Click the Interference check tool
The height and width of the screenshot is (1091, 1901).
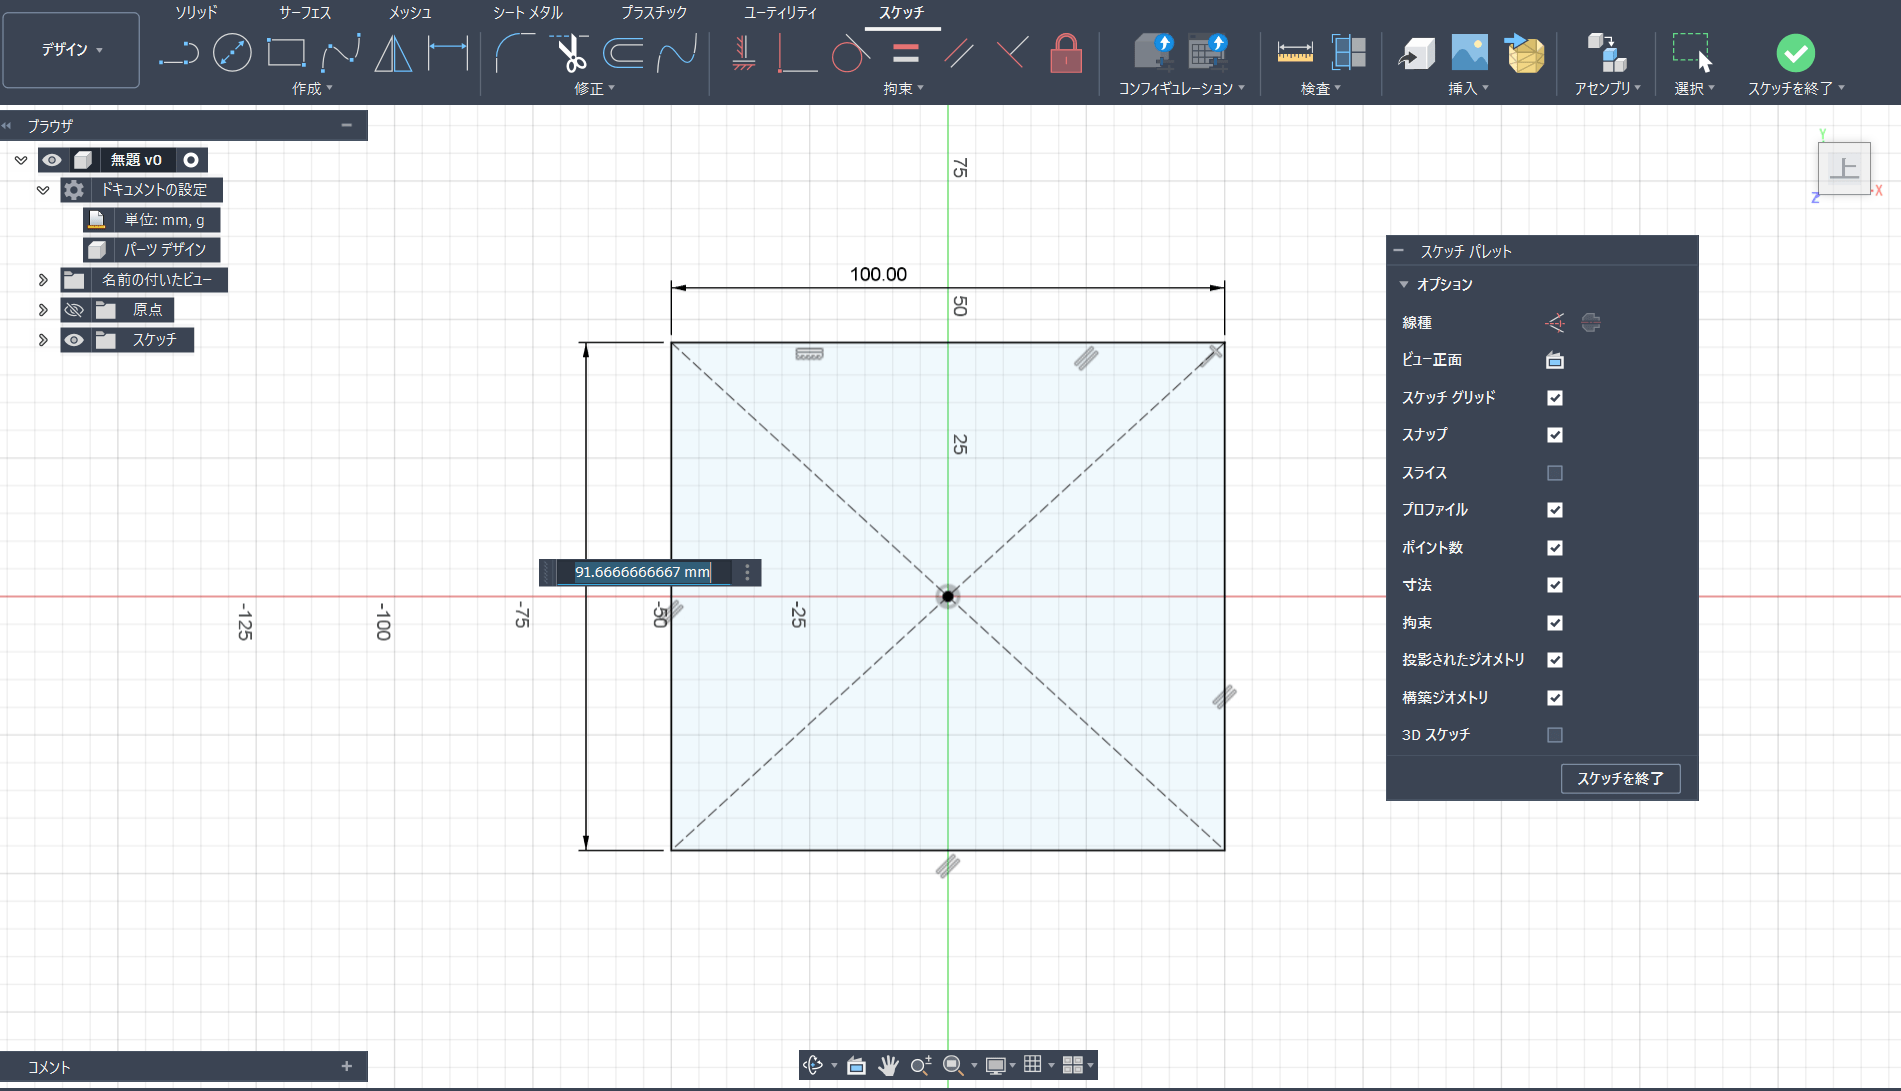[x=1349, y=53]
